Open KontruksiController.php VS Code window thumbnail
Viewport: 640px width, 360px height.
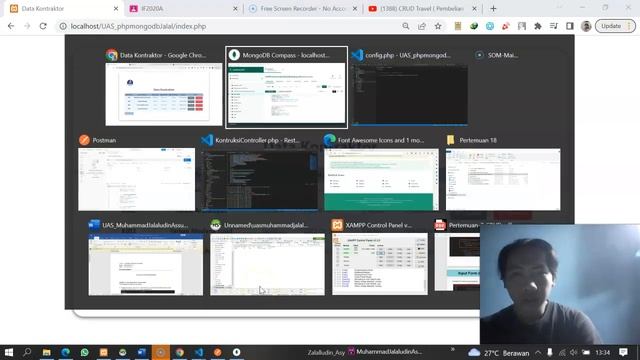point(260,179)
